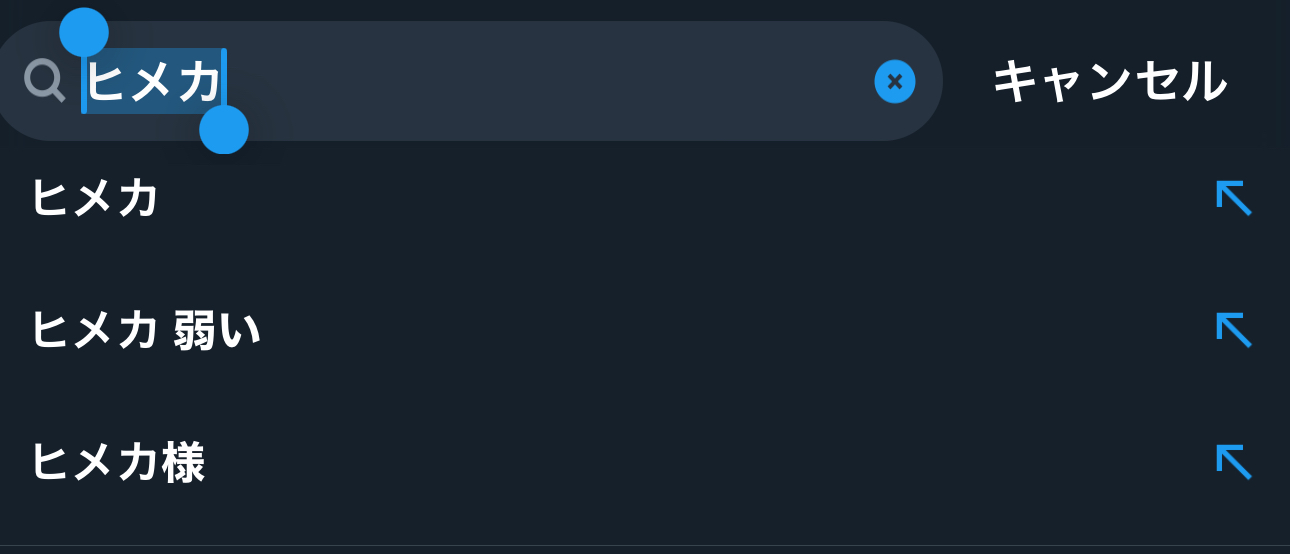Image resolution: width=1290 pixels, height=554 pixels.
Task: Insert ヒメカ様 using its arrow icon
Action: coord(1234,462)
